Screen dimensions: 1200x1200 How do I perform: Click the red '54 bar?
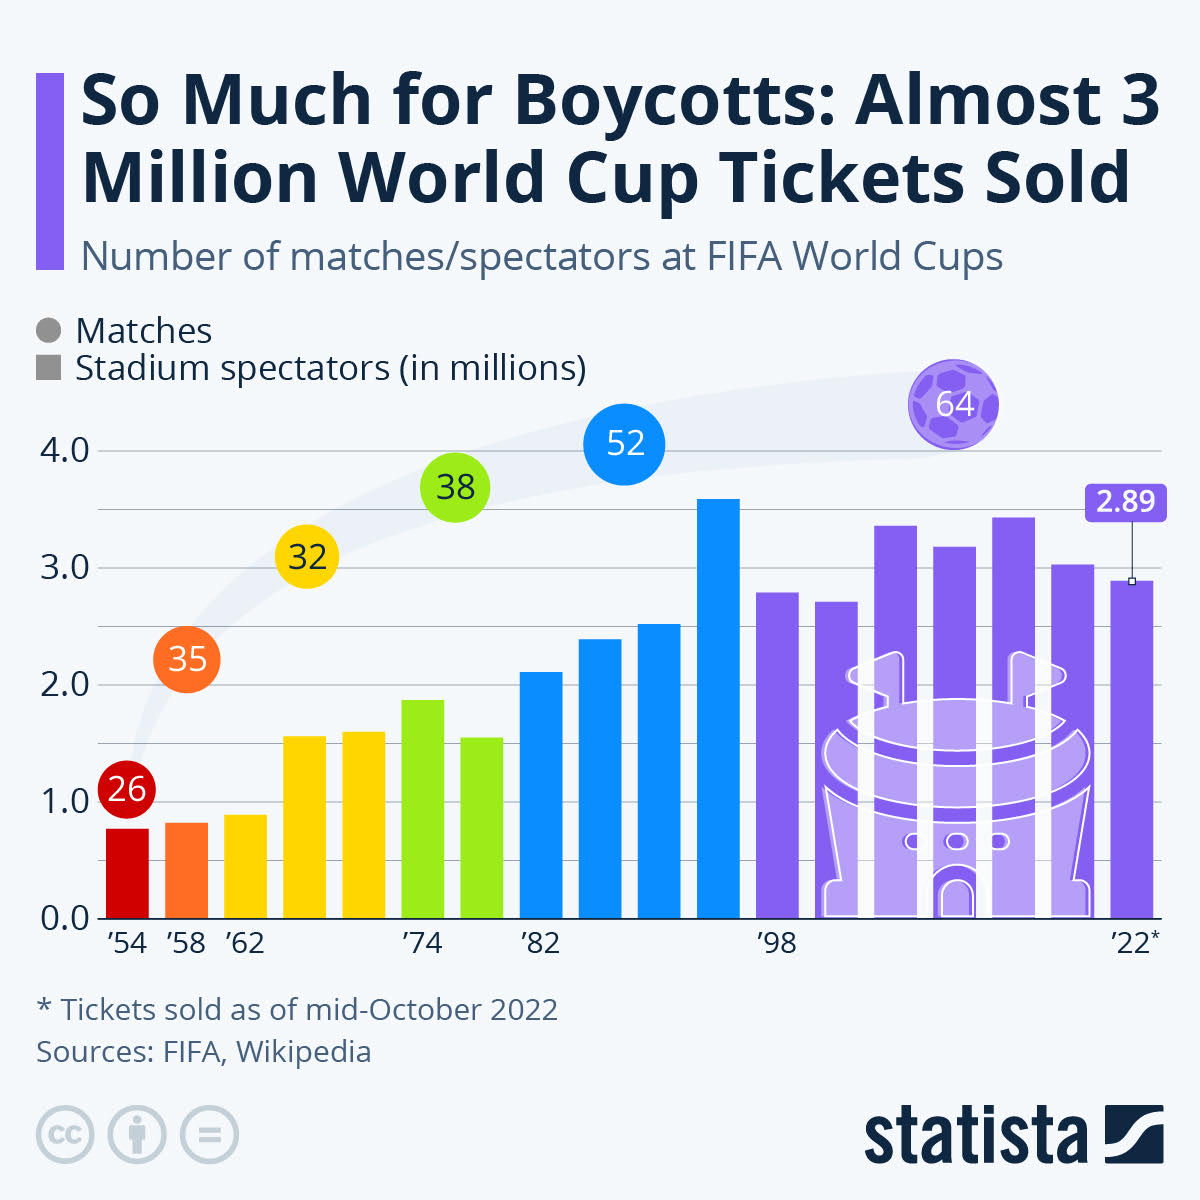pos(127,873)
